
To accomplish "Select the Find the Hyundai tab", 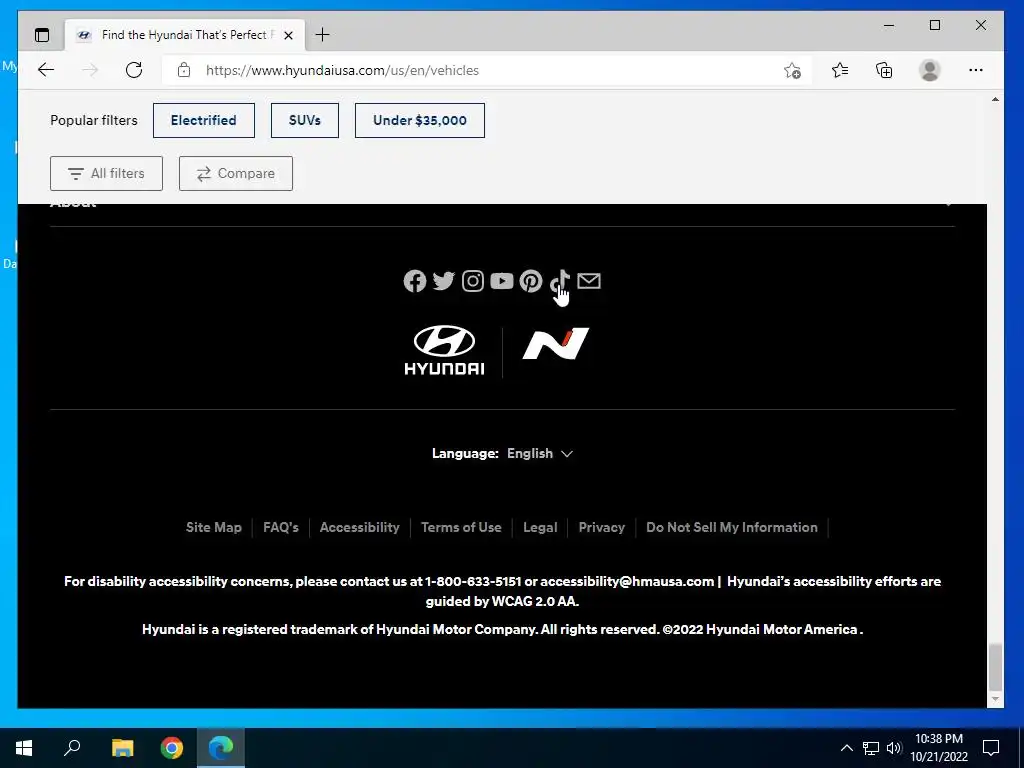I will (184, 35).
